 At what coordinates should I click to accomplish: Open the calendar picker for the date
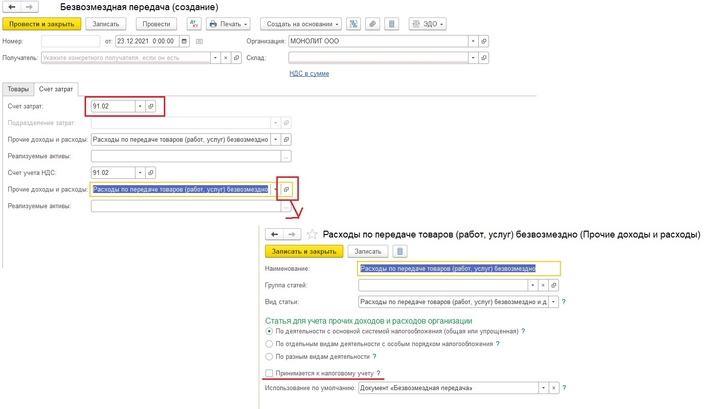tap(184, 41)
